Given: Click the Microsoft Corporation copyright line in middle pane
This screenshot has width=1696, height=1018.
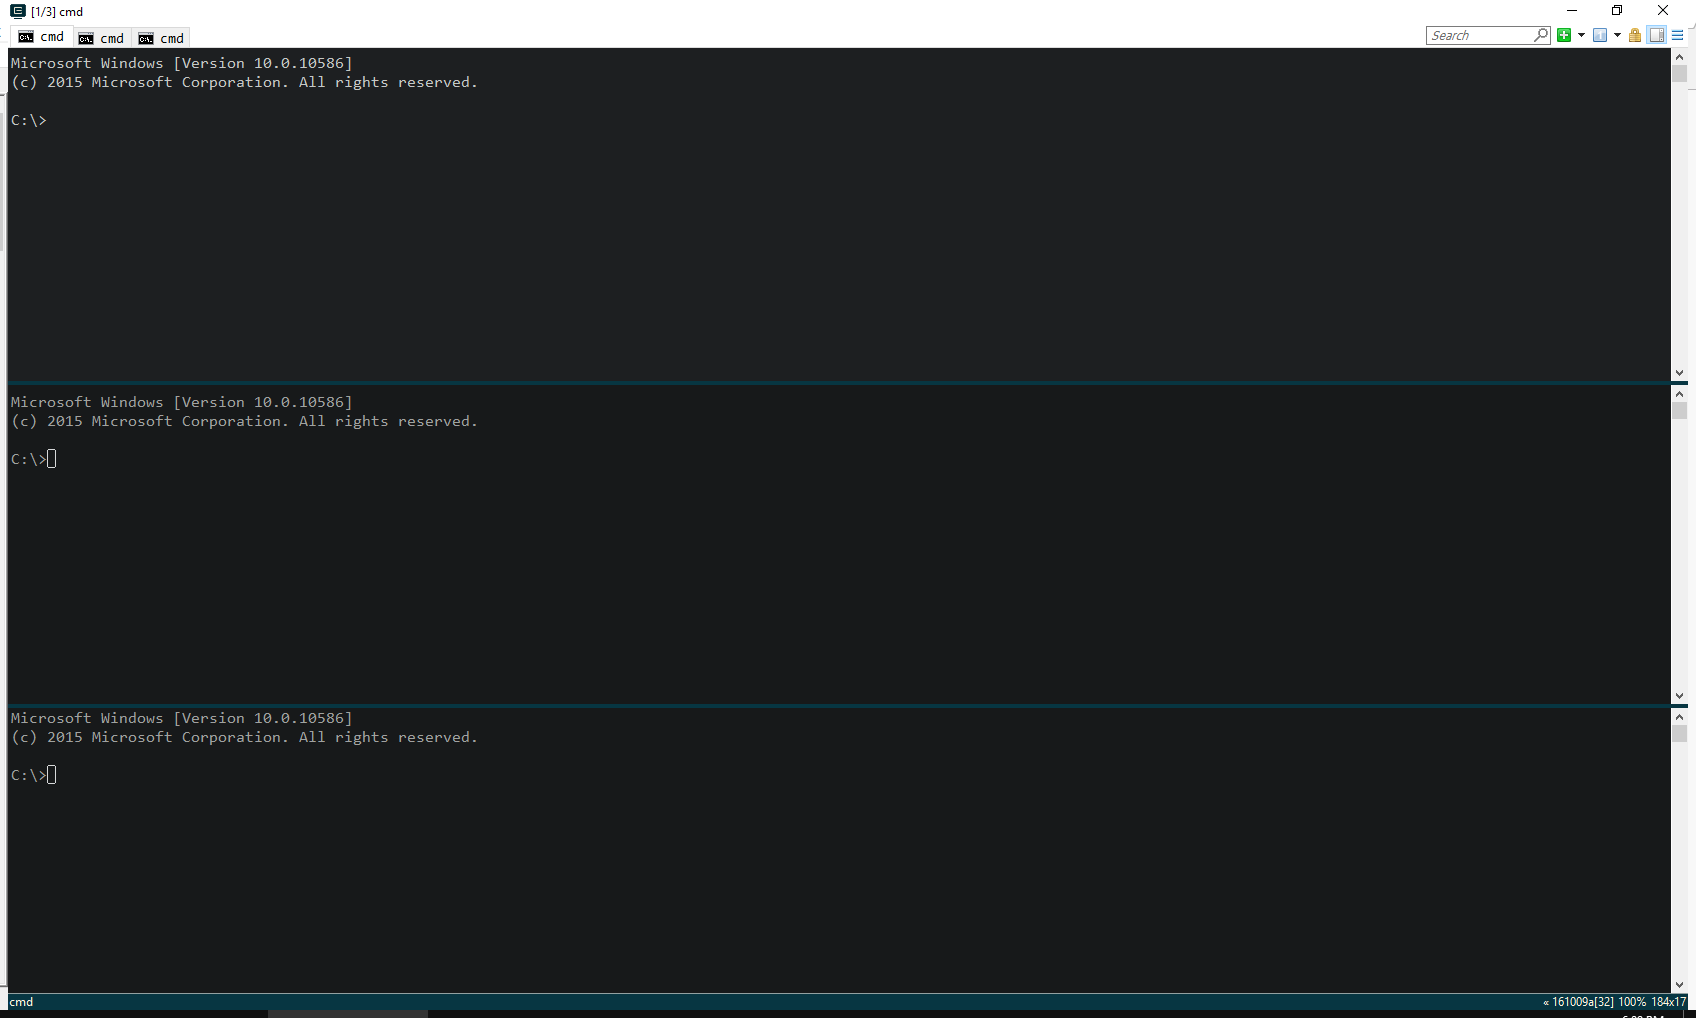Looking at the screenshot, I should pos(244,422).
